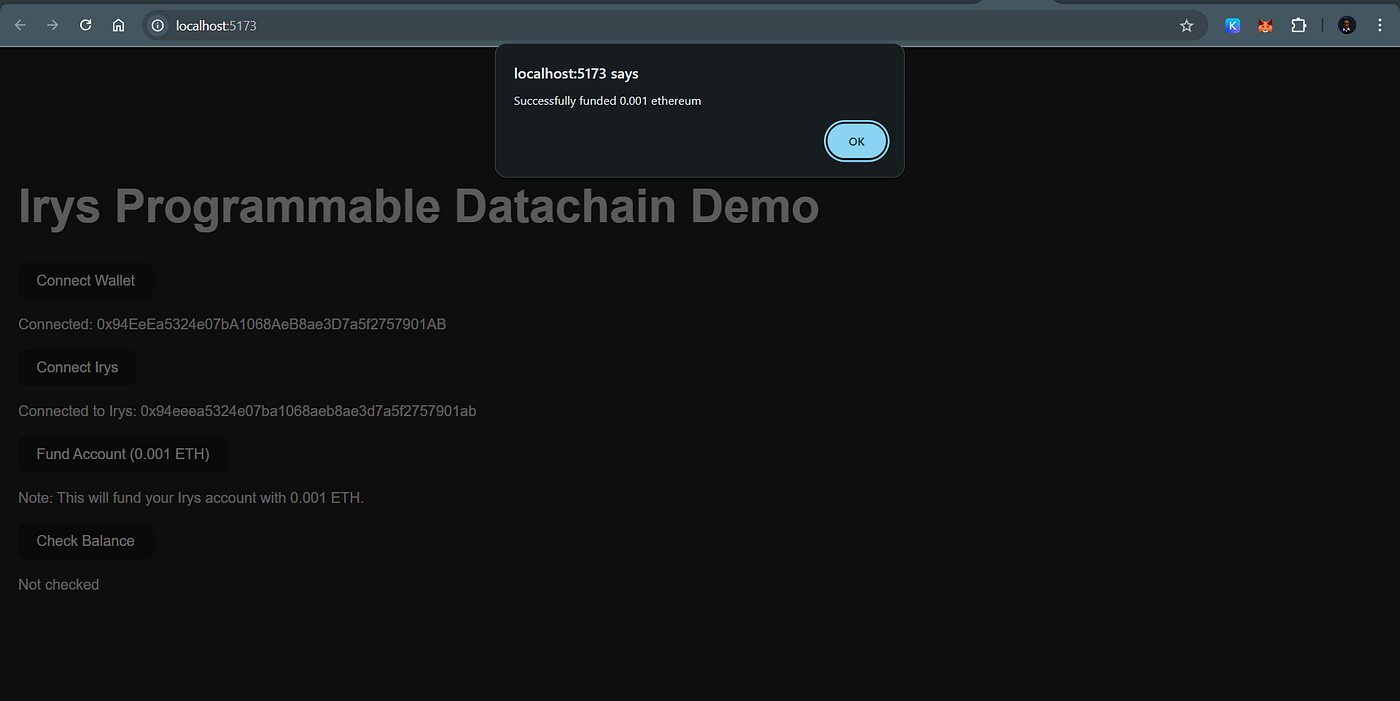1400x701 pixels.
Task: Click the Check Balance button
Action: [x=85, y=541]
